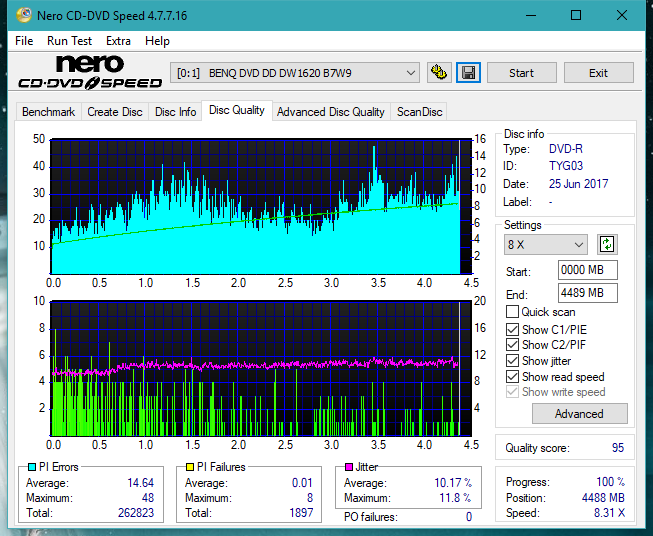This screenshot has width=653, height=536.
Task: Minimize the Nero CD-DVD Speed window
Action: pyautogui.click(x=531, y=15)
